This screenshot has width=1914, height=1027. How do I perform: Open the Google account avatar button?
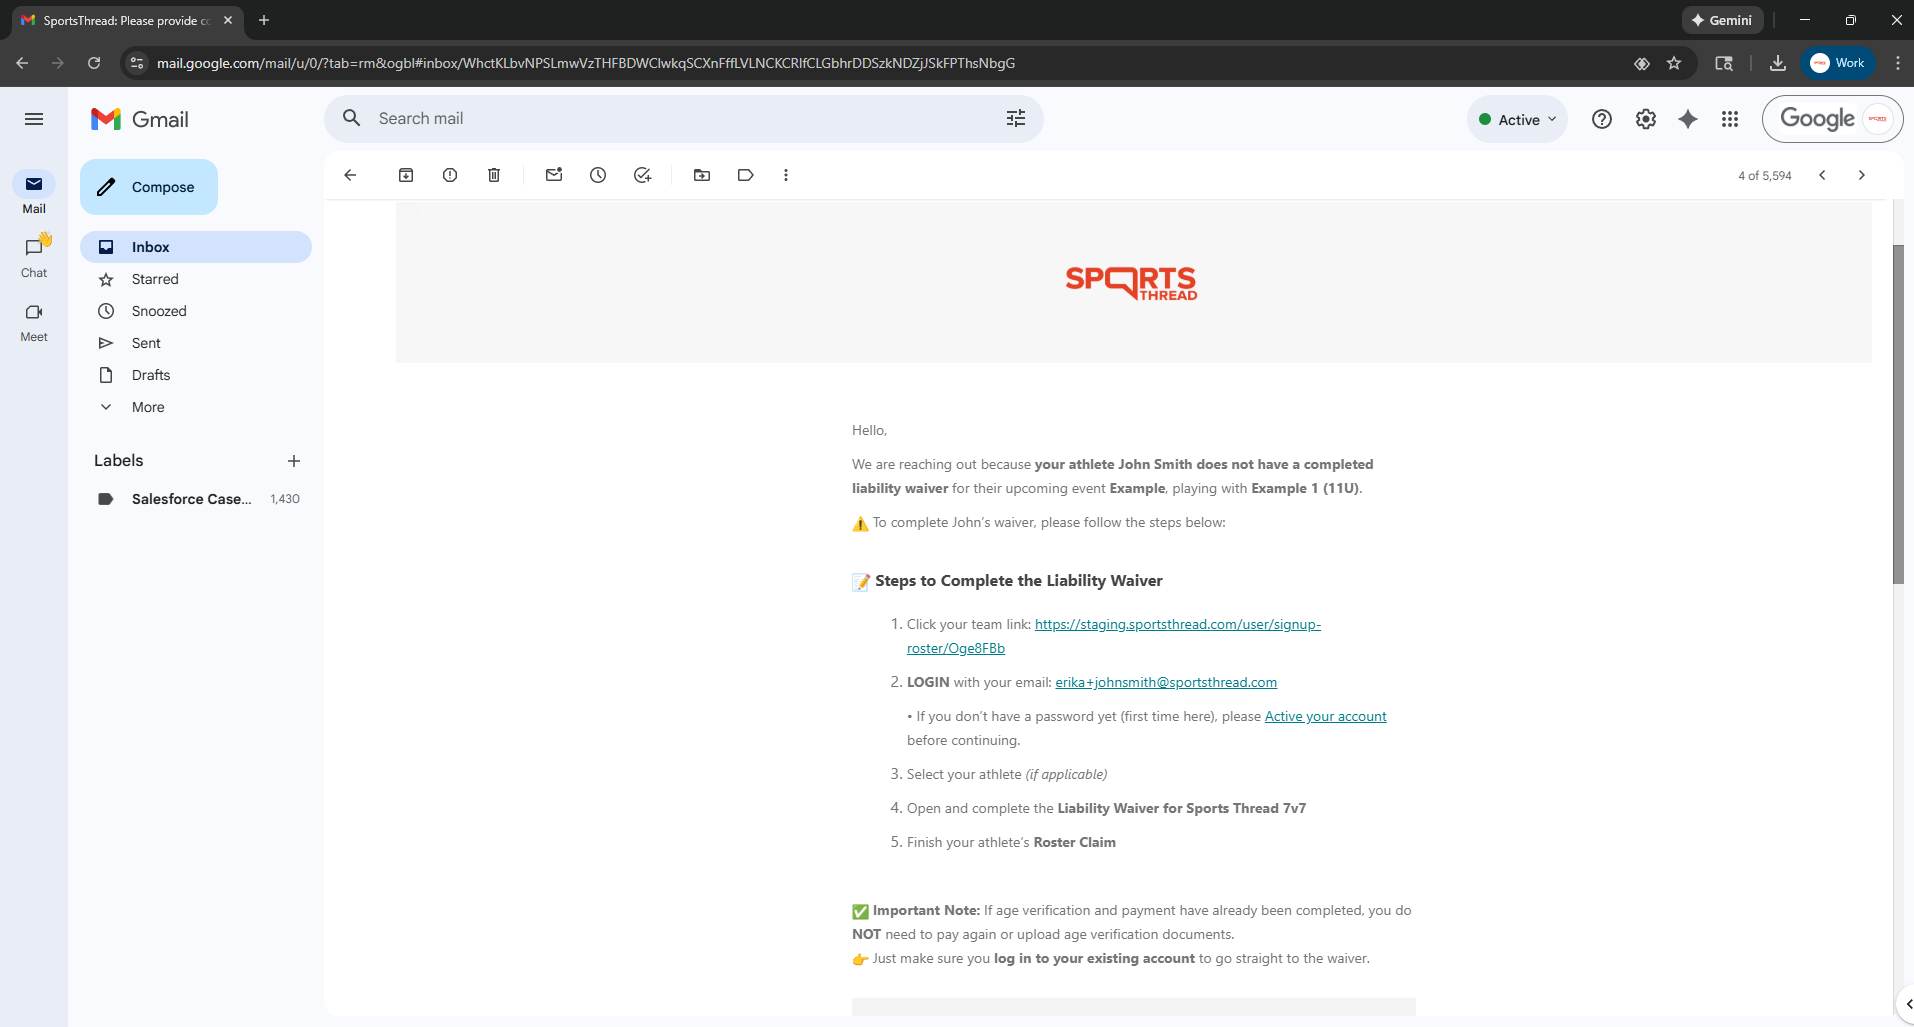(x=1877, y=119)
